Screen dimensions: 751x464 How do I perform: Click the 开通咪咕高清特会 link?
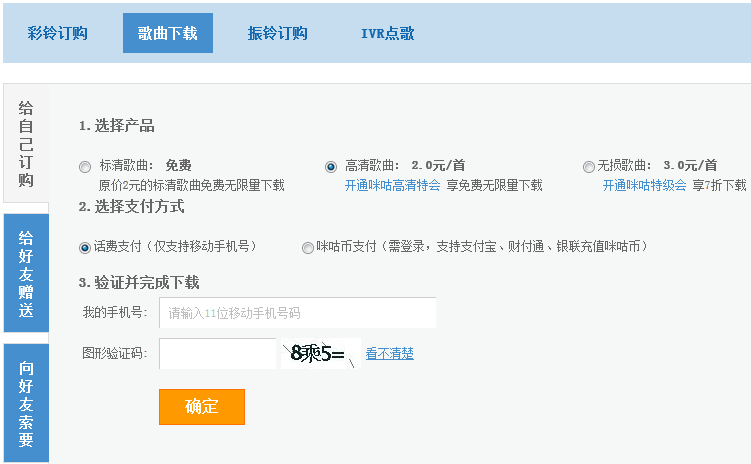(393, 185)
